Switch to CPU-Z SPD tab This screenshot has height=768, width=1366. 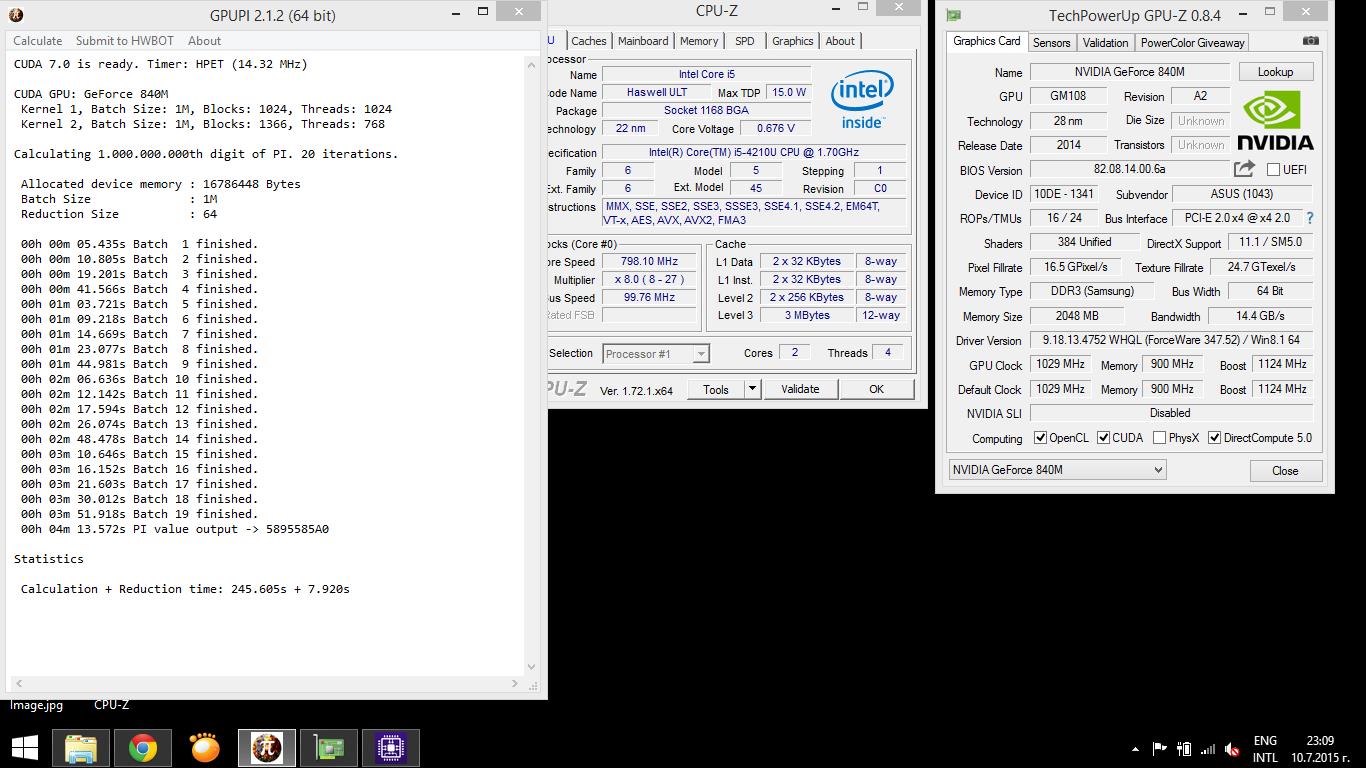[x=745, y=41]
